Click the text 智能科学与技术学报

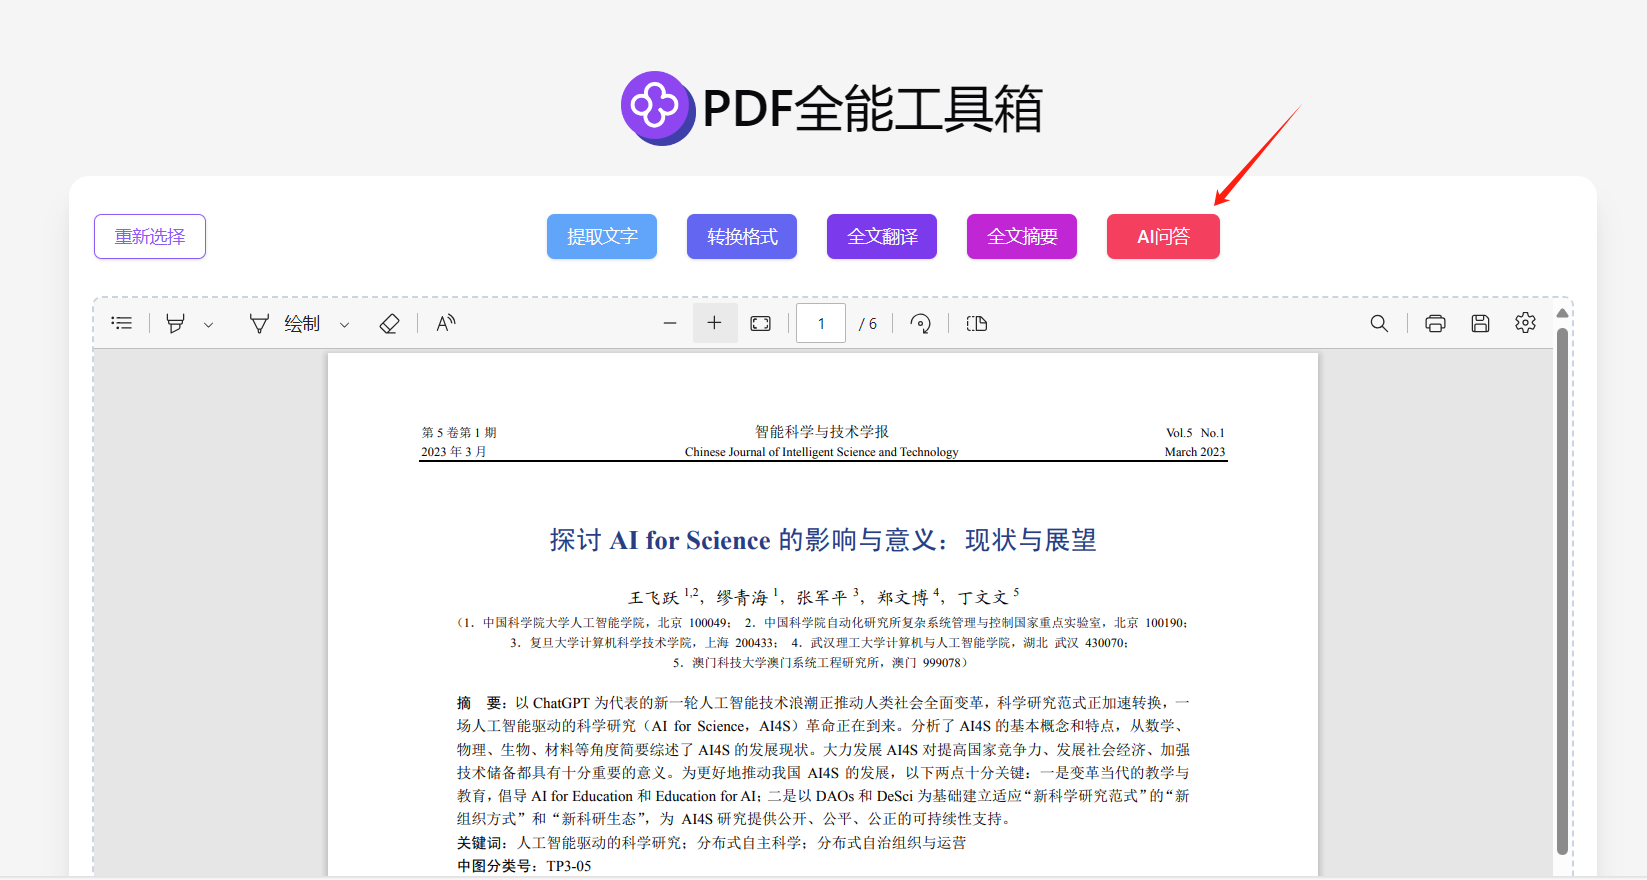coord(822,432)
